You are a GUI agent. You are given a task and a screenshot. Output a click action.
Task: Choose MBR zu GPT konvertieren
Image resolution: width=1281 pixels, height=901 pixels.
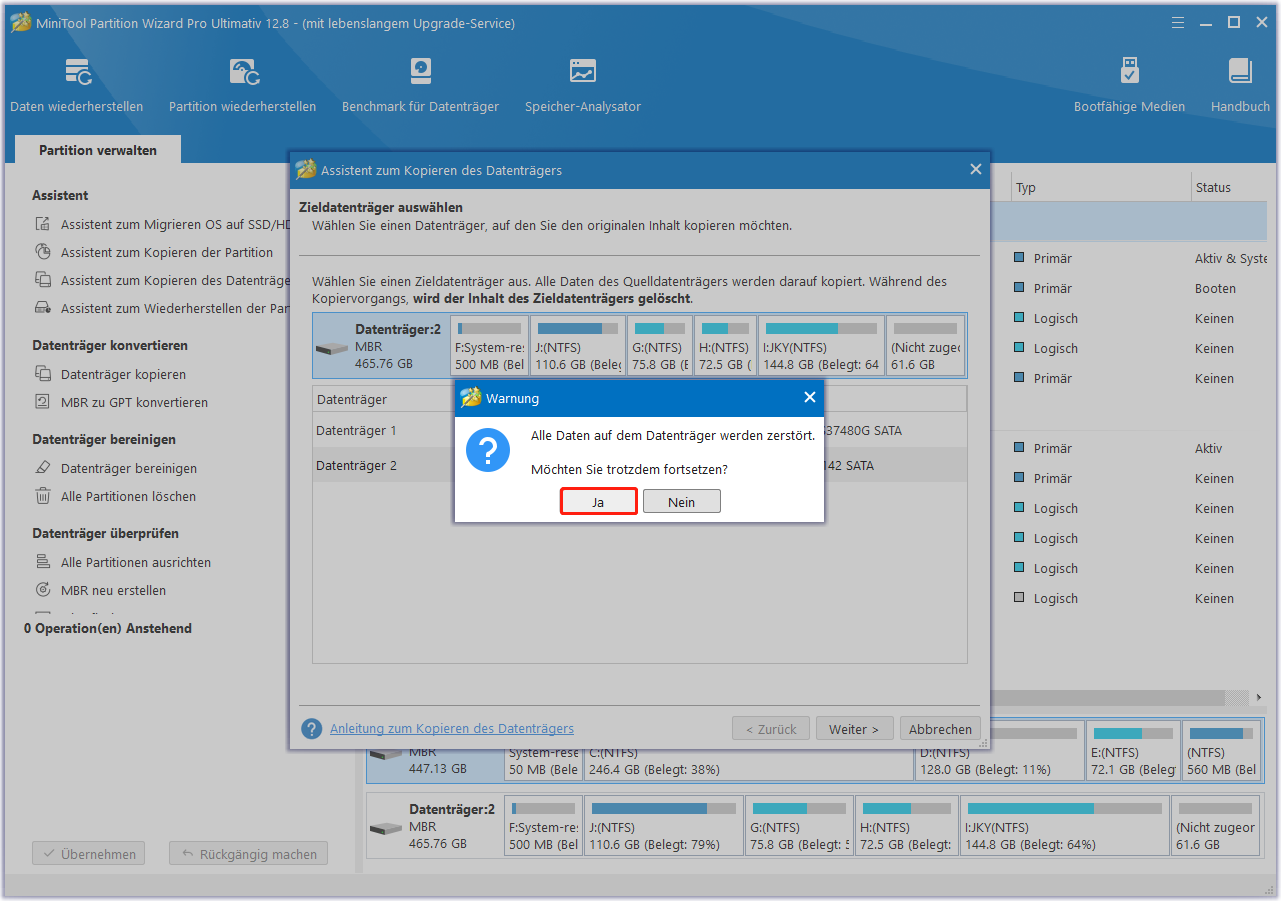[134, 403]
